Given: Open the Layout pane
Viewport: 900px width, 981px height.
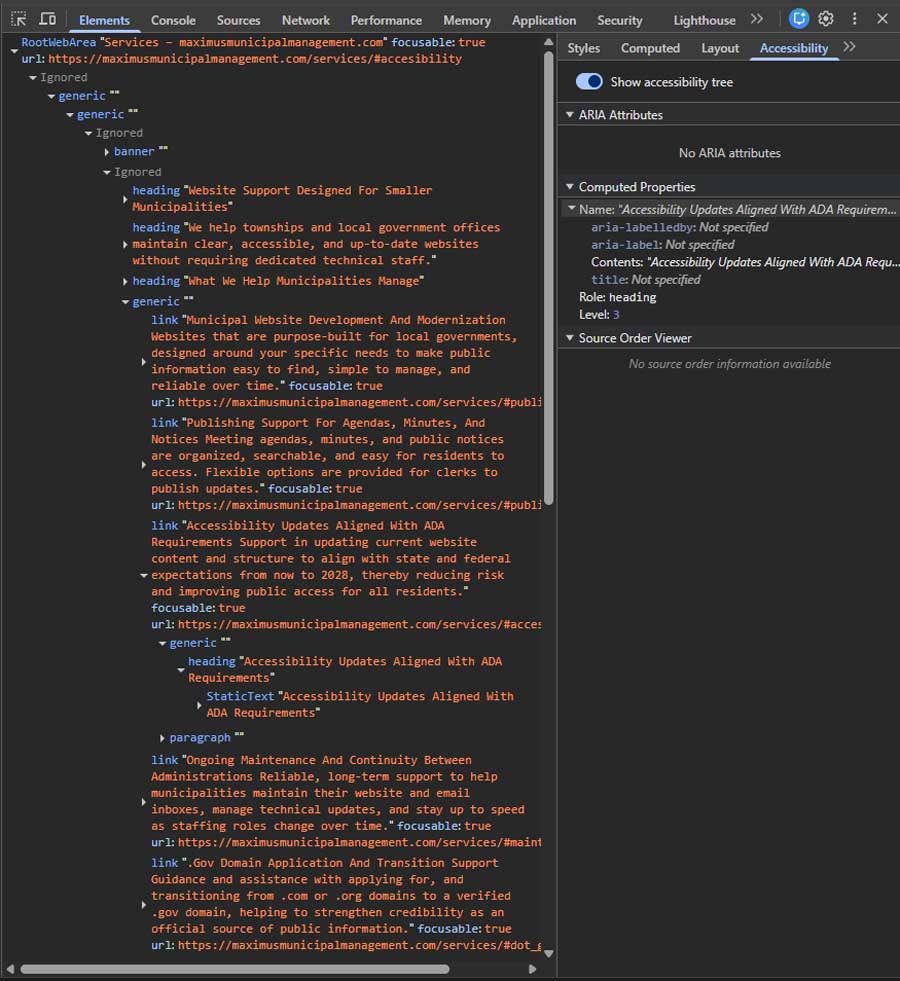Looking at the screenshot, I should 720,48.
